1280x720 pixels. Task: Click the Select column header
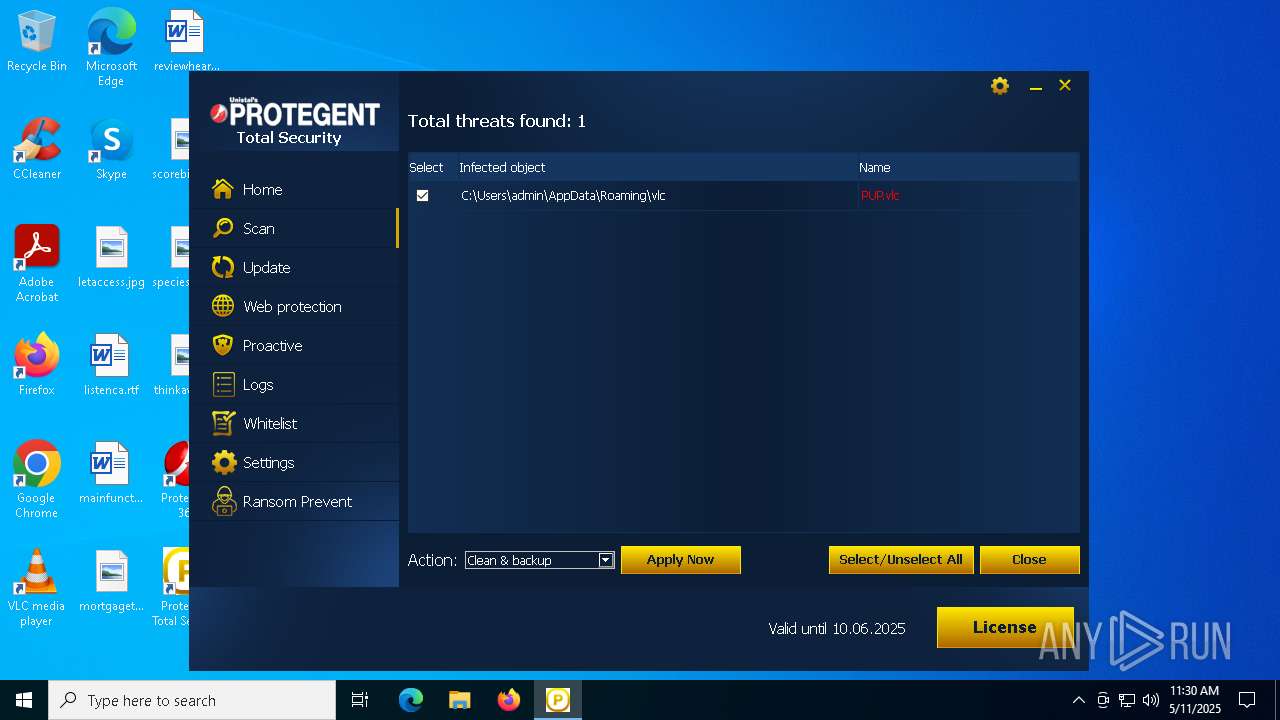[x=426, y=167]
